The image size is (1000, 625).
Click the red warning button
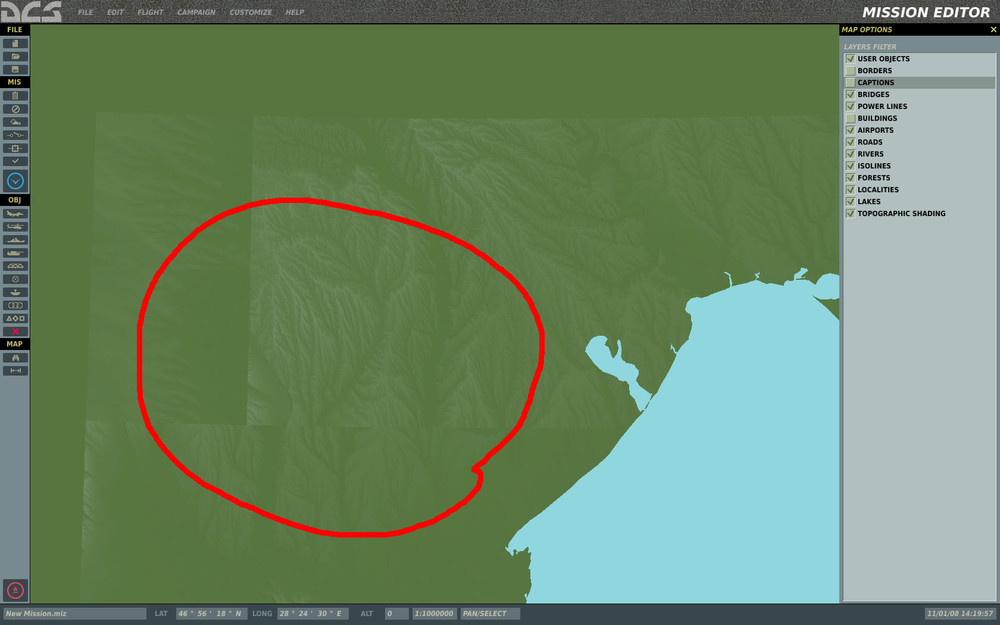(x=14, y=588)
